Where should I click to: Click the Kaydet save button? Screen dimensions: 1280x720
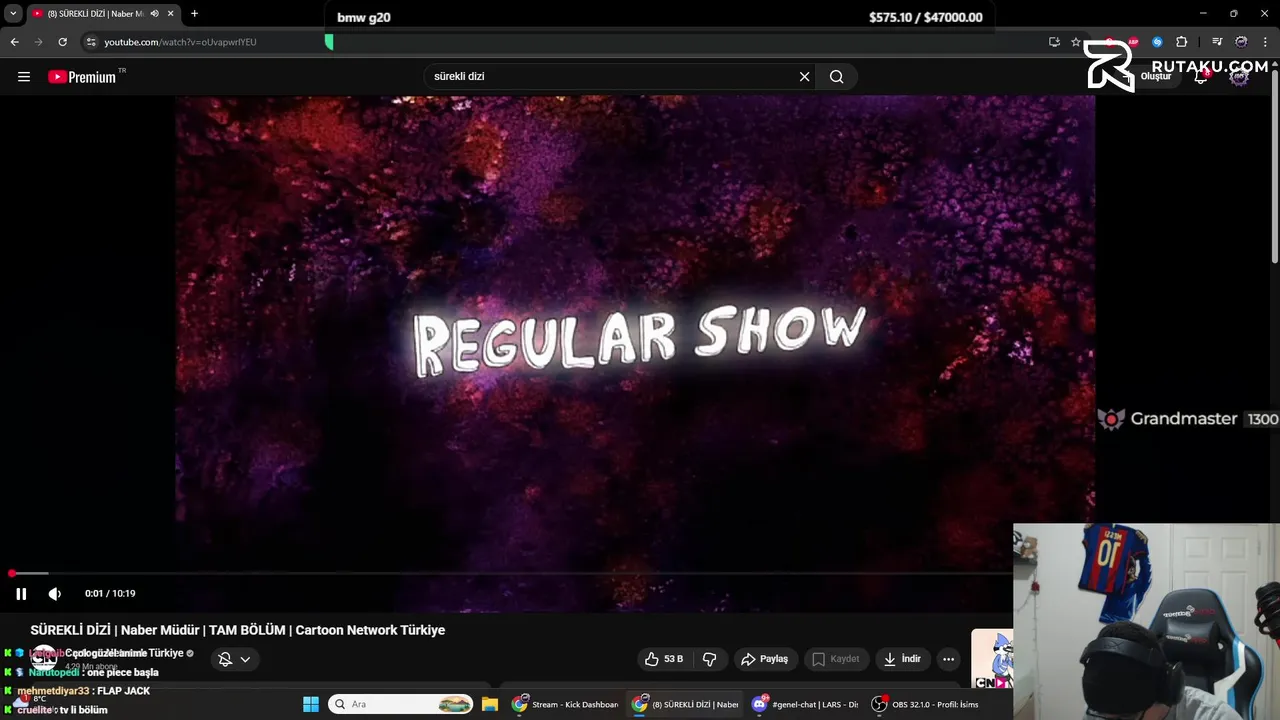pyautogui.click(x=836, y=659)
